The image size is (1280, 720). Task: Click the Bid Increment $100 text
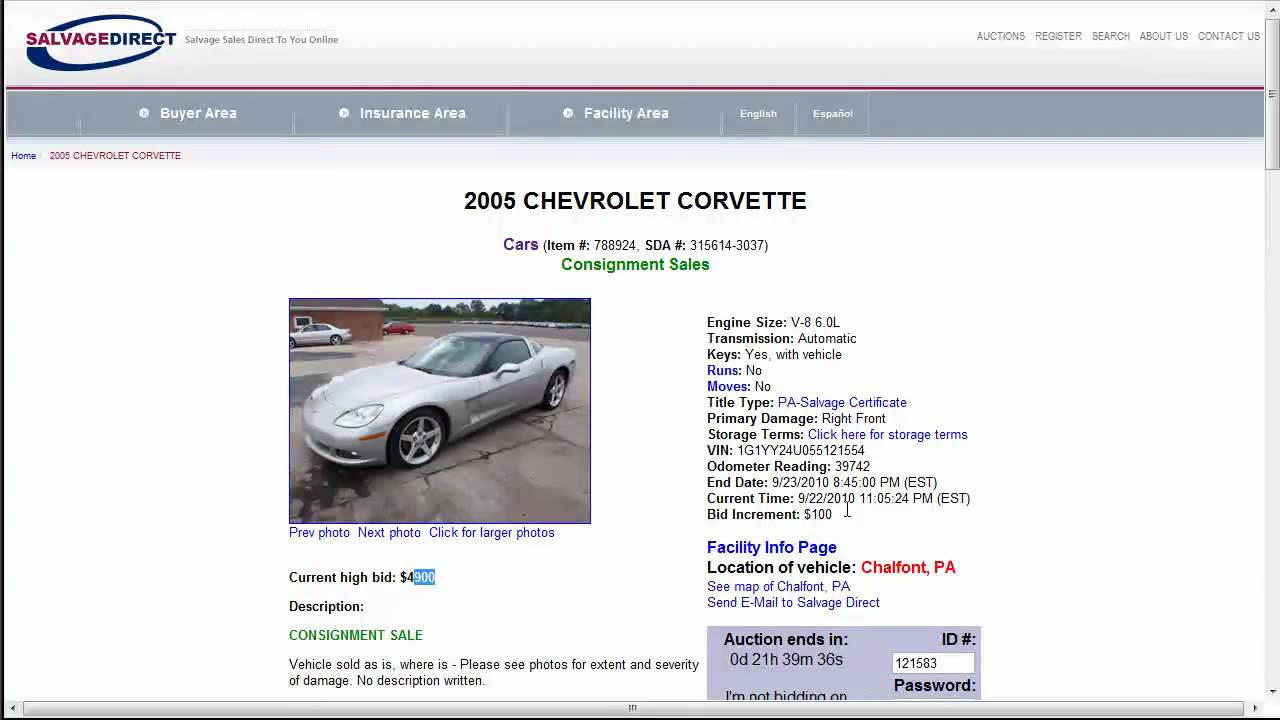click(769, 515)
